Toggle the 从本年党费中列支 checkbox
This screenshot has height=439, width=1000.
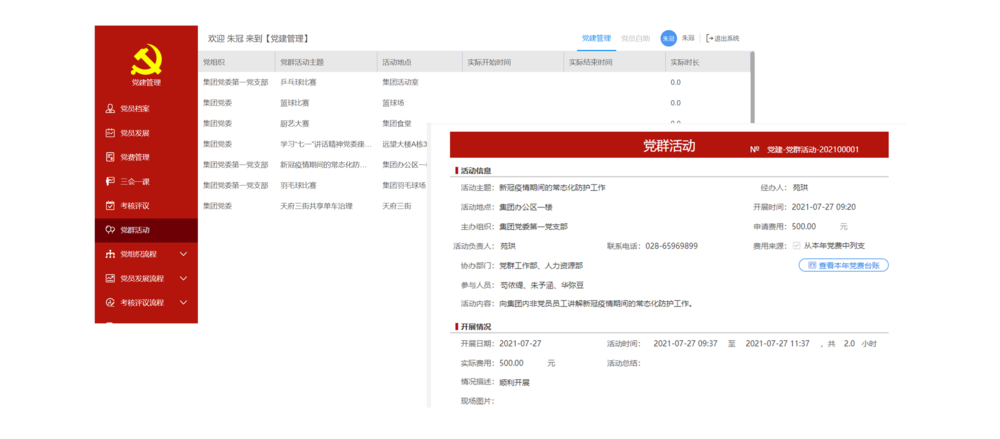point(796,245)
